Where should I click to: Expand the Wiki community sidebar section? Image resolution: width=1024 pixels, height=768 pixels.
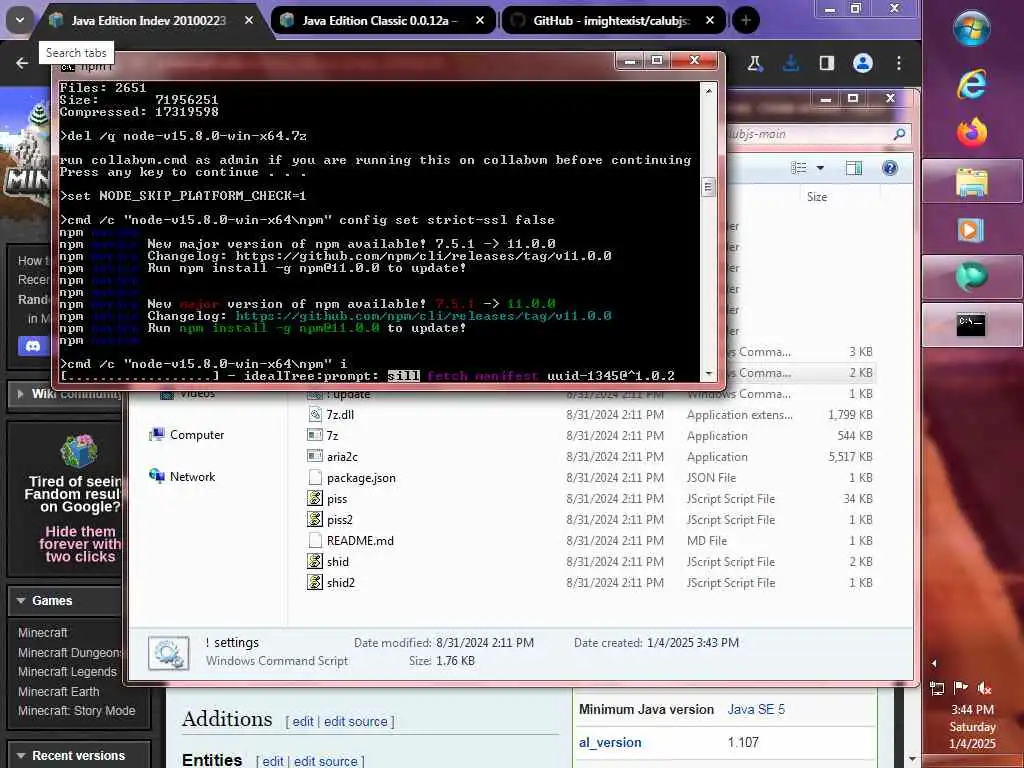21,394
